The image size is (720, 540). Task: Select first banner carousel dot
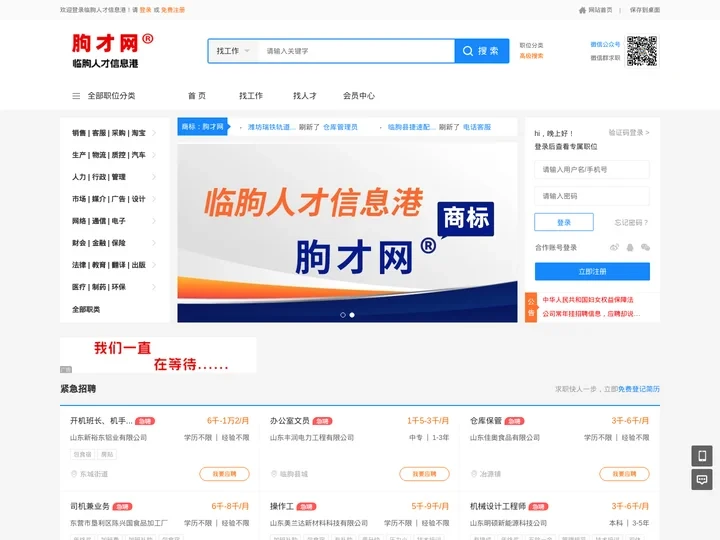pyautogui.click(x=343, y=315)
